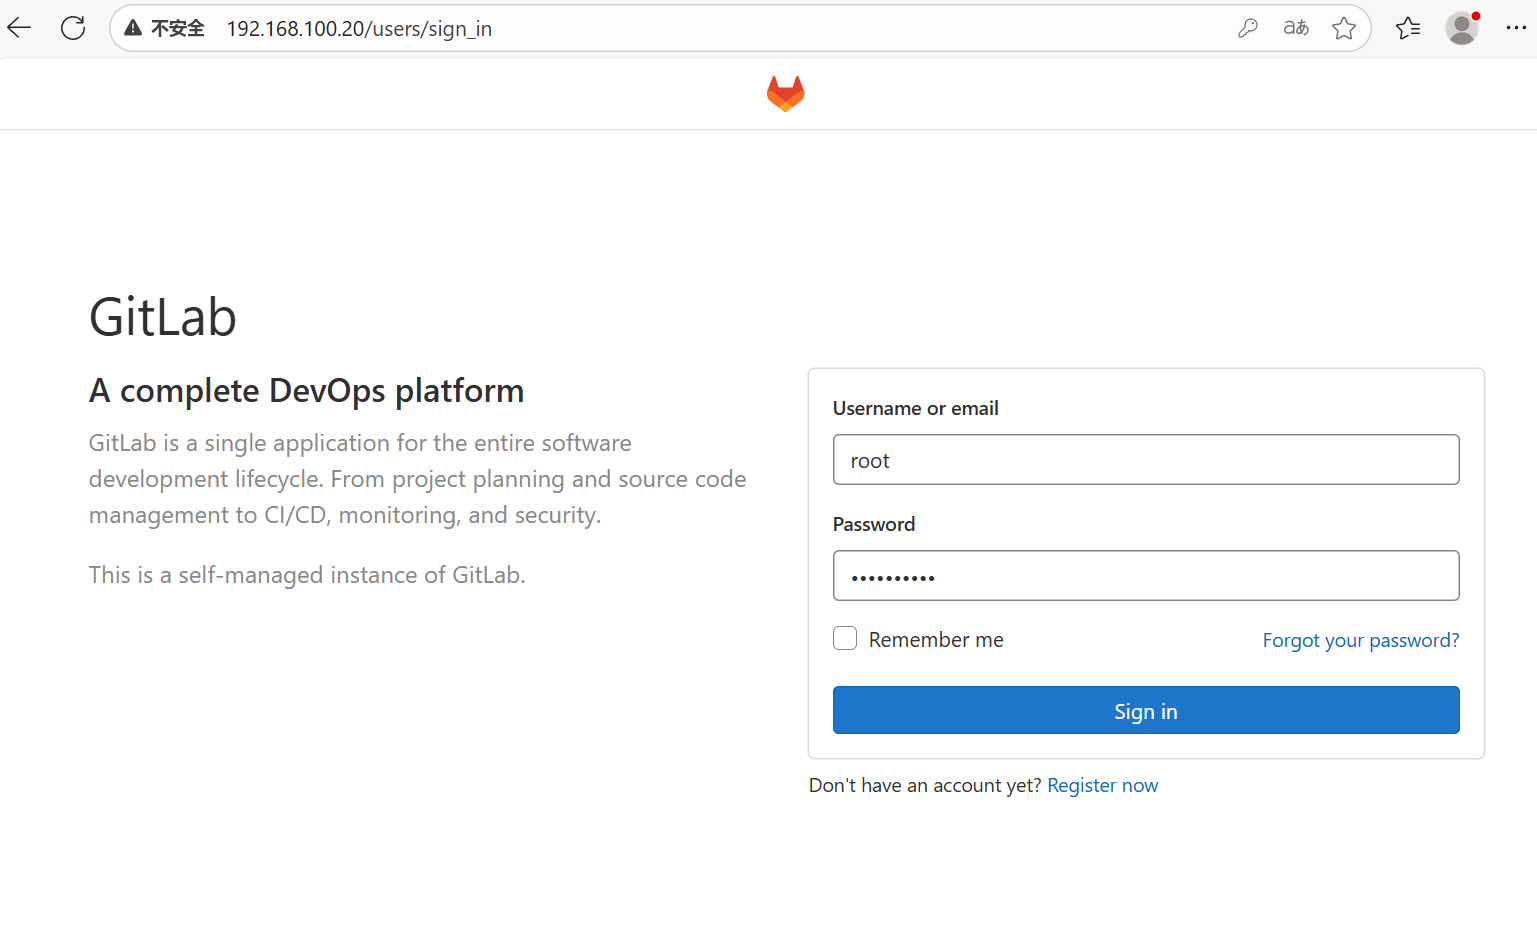Screen dimensions: 1537x939
Task: Open the not secure warning icon
Action: [133, 28]
